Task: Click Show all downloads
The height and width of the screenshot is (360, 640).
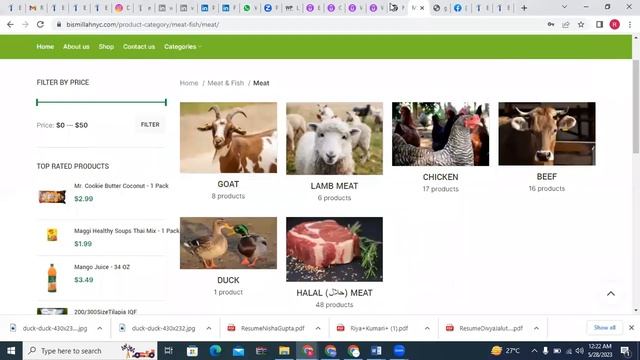Action: pos(604,328)
